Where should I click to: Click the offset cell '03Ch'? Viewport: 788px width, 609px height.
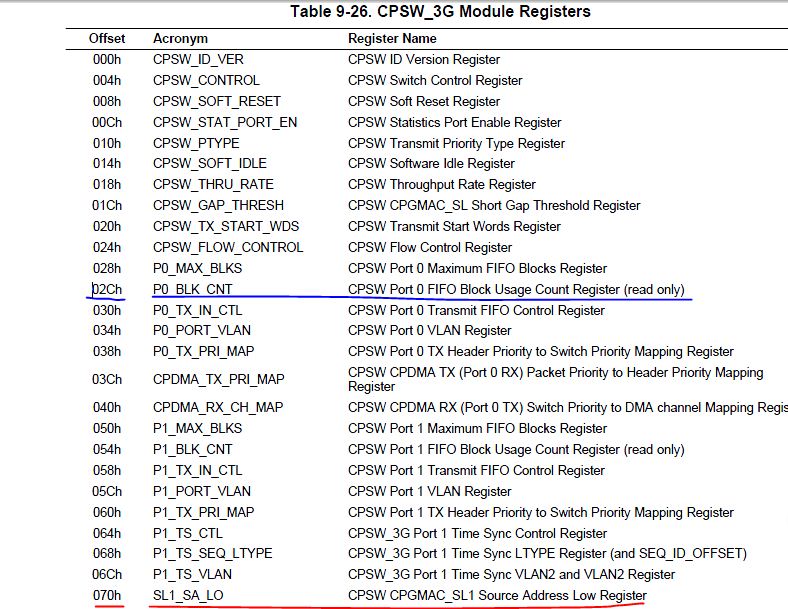(107, 379)
